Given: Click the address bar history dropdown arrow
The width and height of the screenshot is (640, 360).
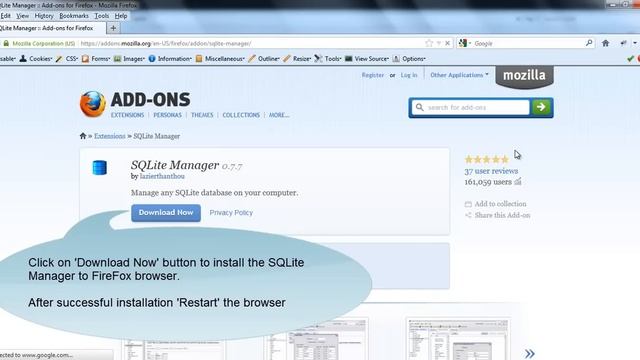Looking at the screenshot, I should 439,43.
